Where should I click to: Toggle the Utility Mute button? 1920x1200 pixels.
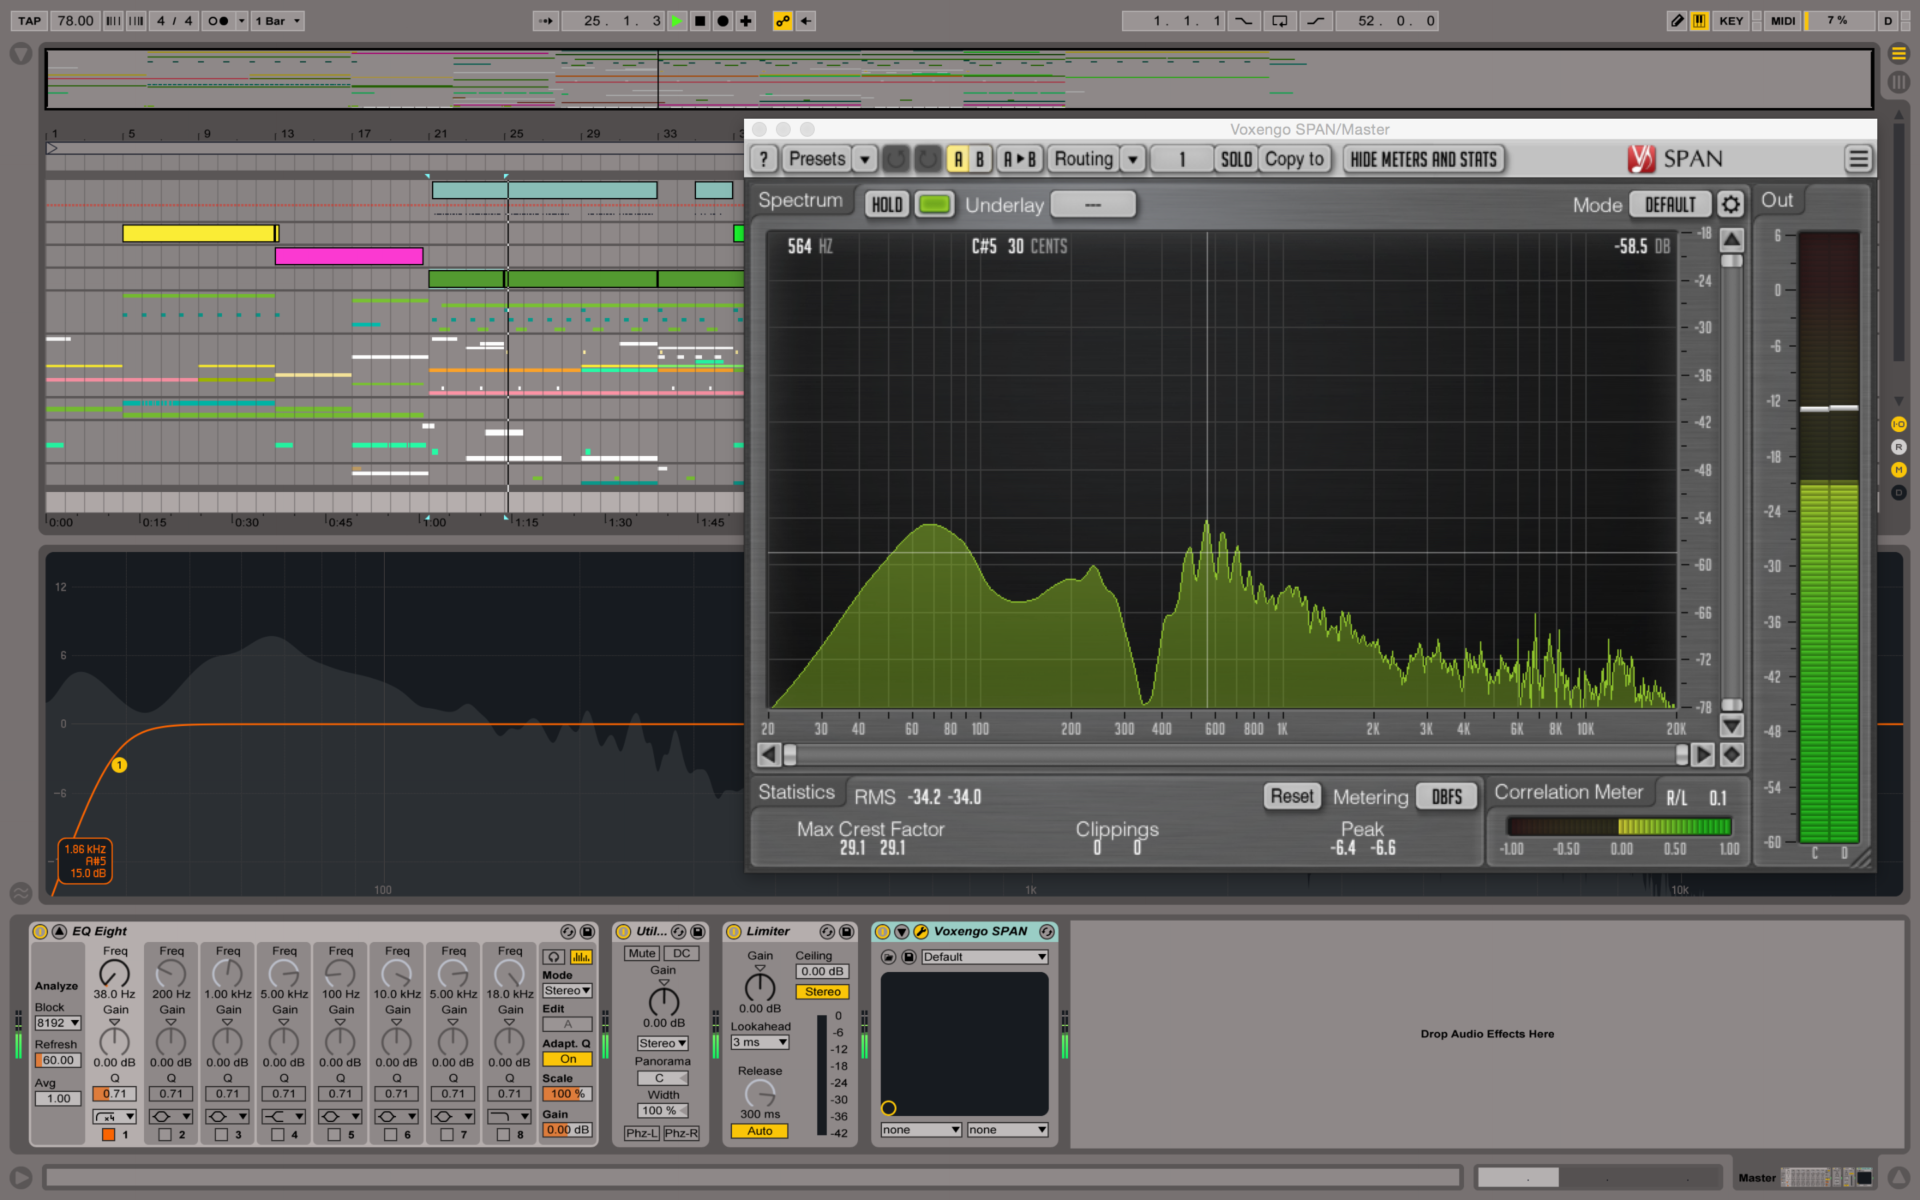coord(641,953)
